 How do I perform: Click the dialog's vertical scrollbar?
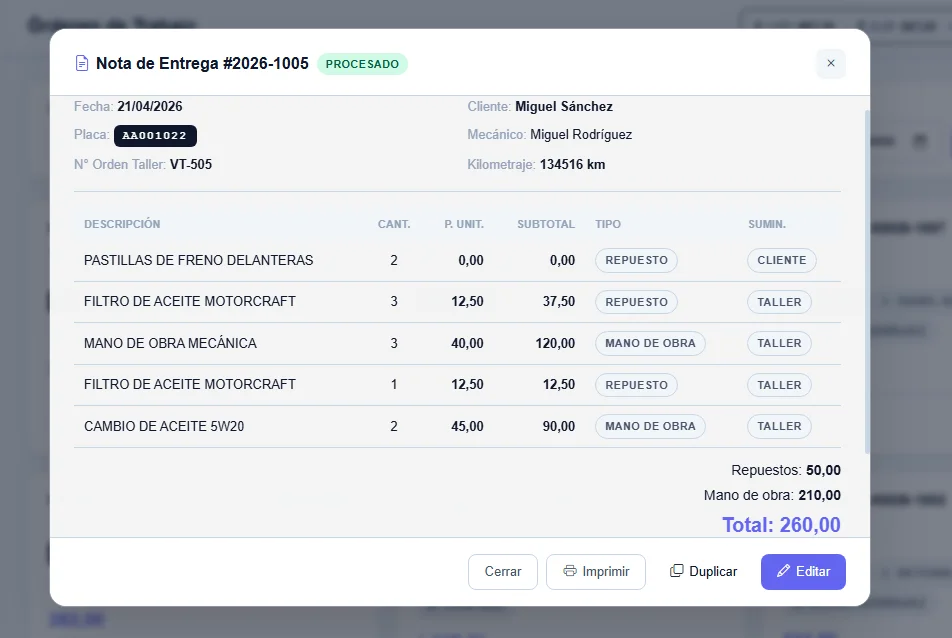tap(867, 281)
